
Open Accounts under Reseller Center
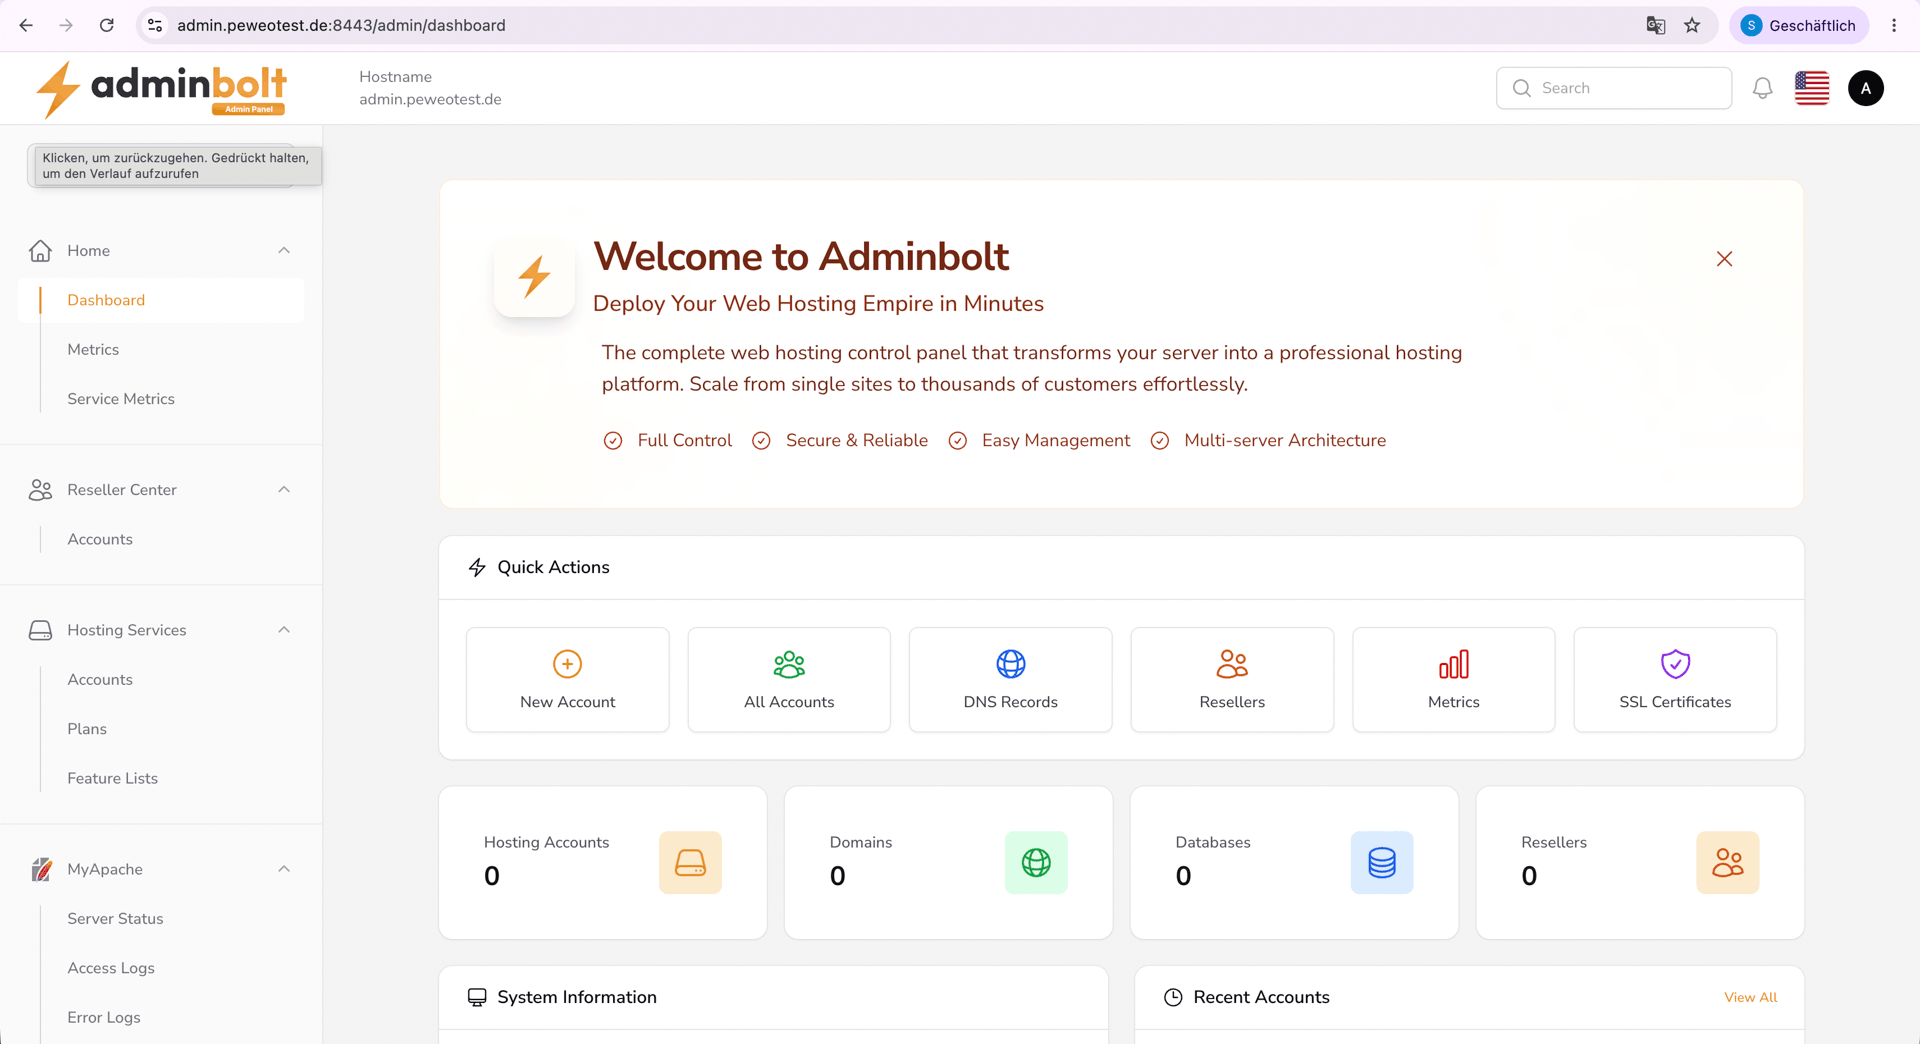point(100,539)
